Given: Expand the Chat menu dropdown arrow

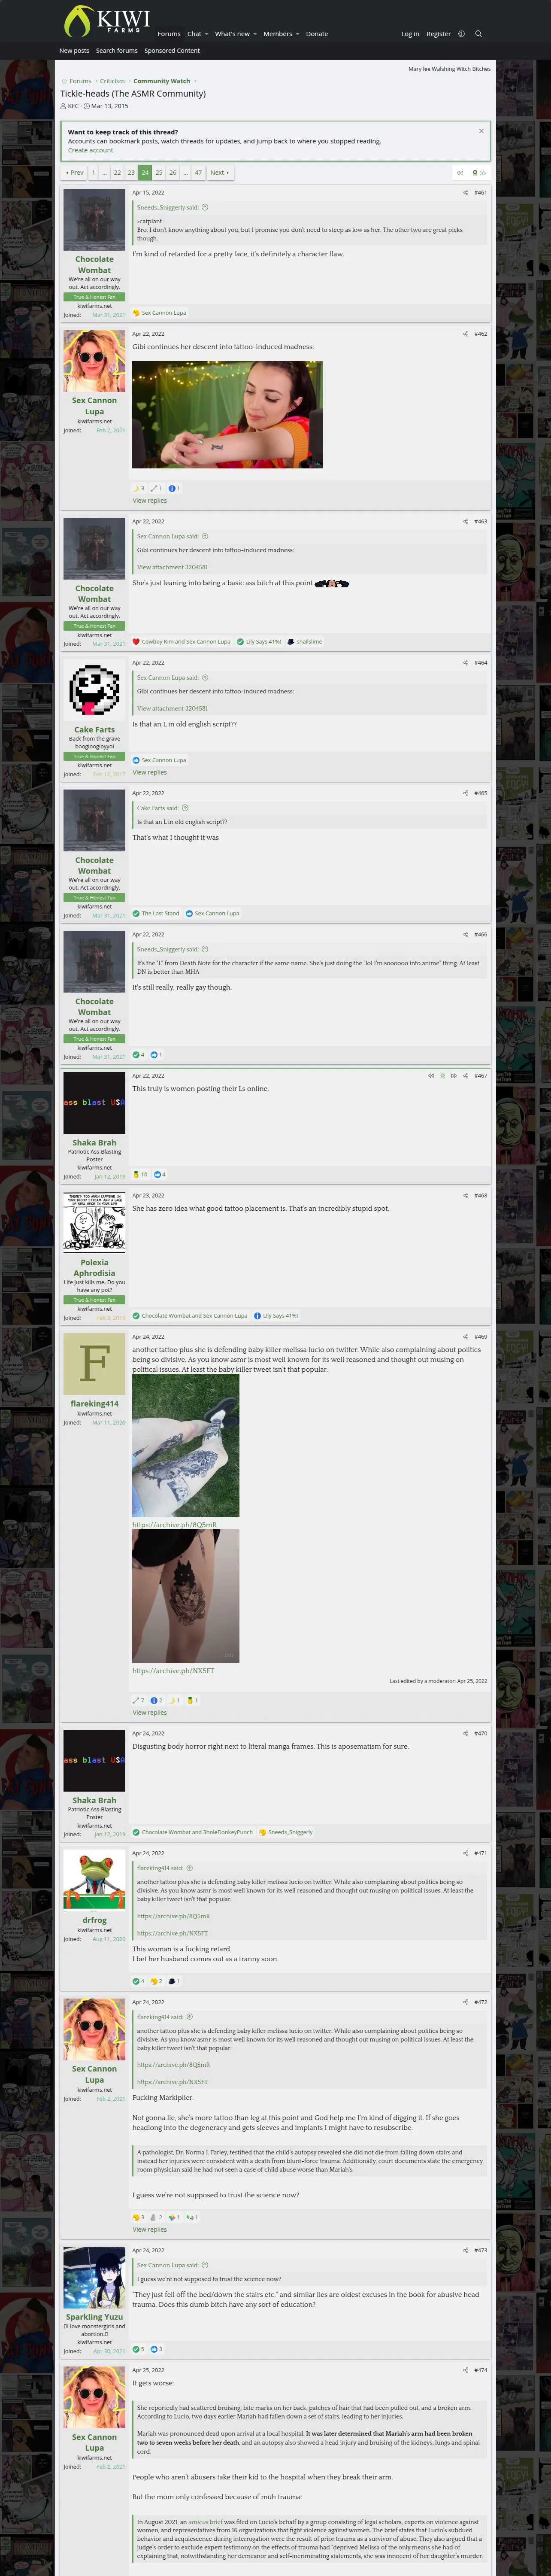Looking at the screenshot, I should [206, 34].
